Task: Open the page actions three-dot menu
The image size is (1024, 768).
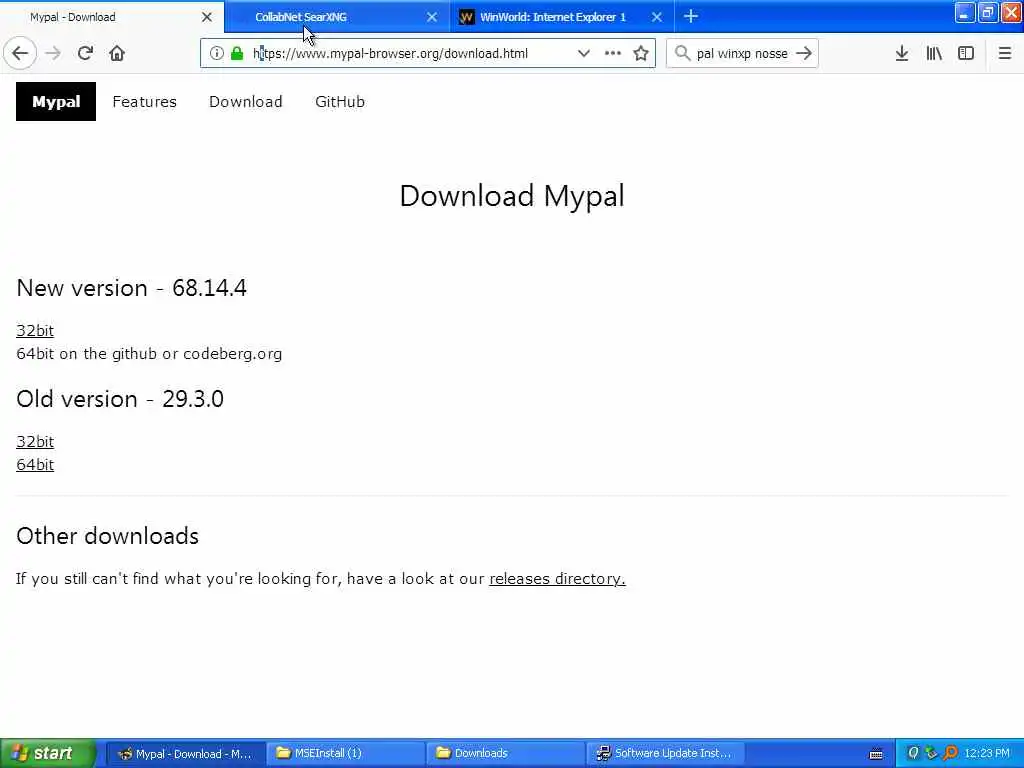Action: [x=613, y=54]
